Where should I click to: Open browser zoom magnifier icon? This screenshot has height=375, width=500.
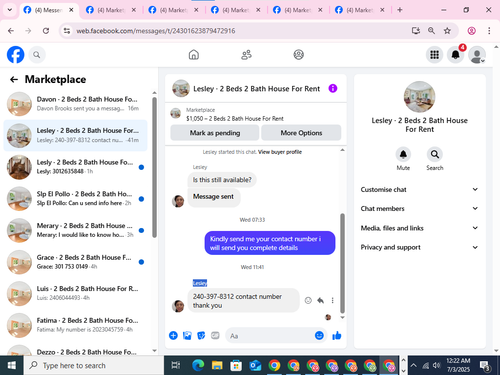click(431, 31)
